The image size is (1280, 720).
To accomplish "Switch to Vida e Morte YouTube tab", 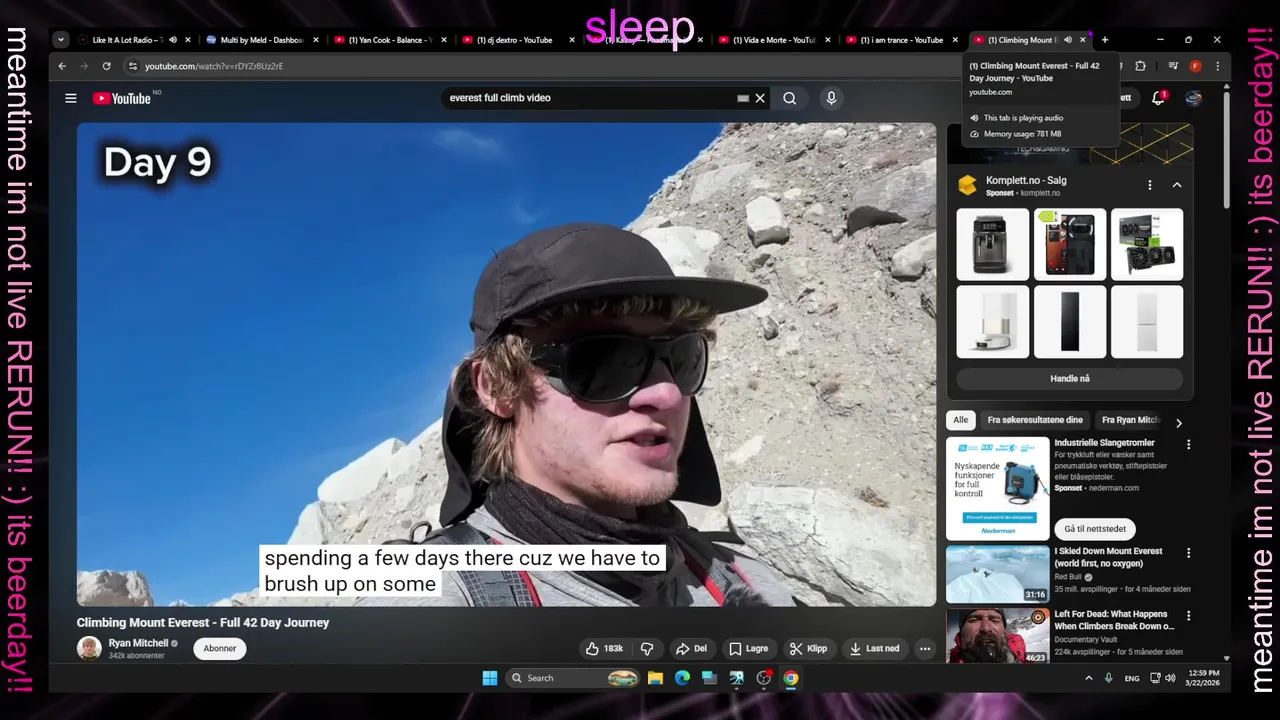I will (773, 40).
